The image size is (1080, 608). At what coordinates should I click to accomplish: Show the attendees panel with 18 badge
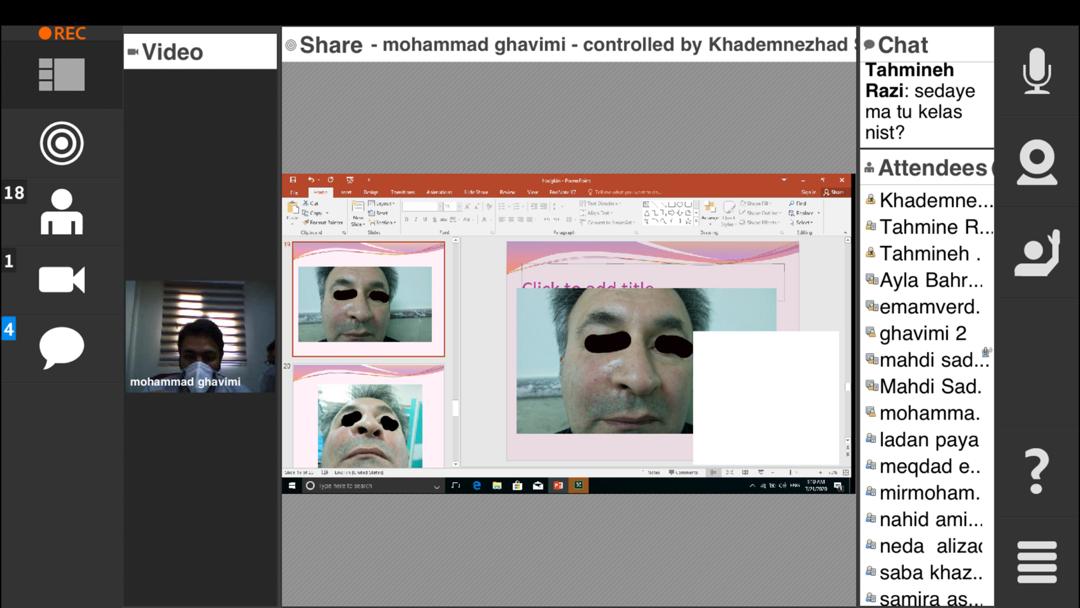pos(61,211)
